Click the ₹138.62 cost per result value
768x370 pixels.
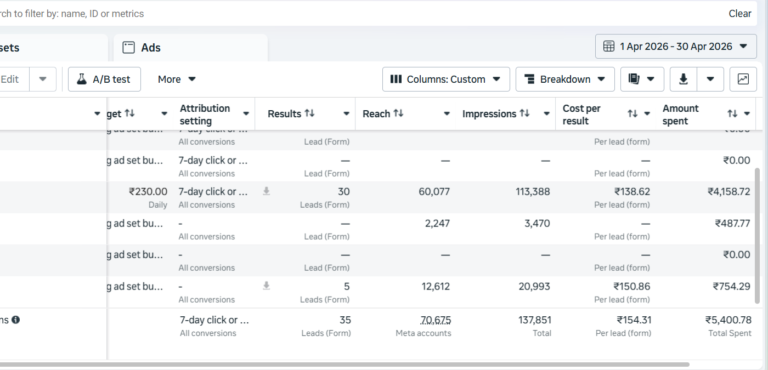[x=632, y=192]
